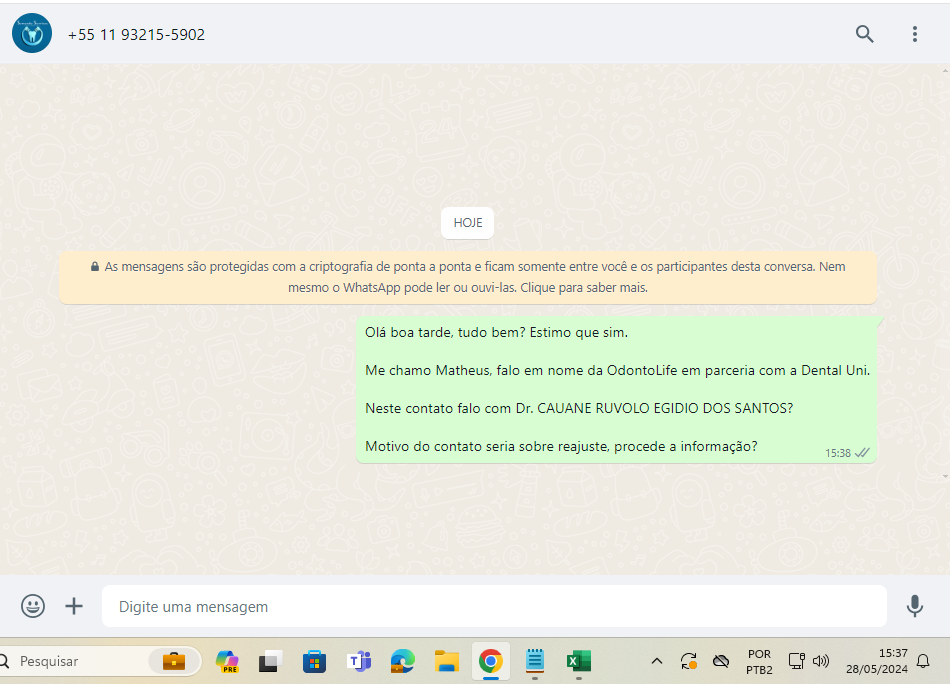Open Microsoft Teams from the taskbar
Viewport: 950px width, 684px height.
(x=358, y=661)
